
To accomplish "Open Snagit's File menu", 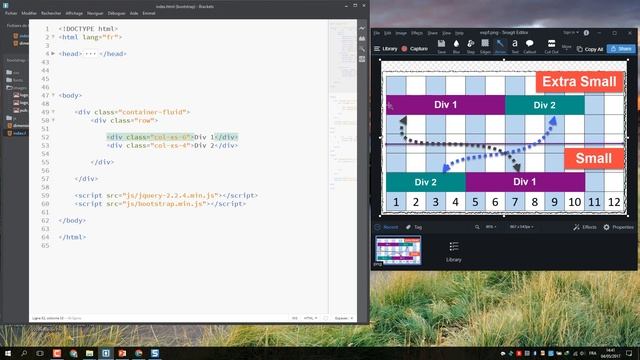I will 377,33.
